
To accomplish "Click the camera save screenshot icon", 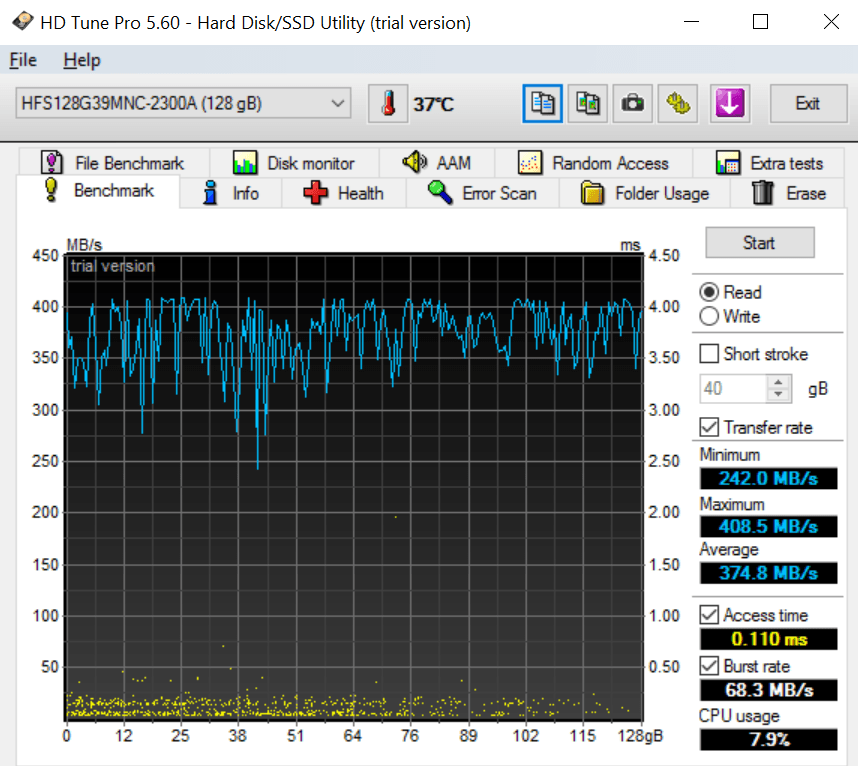I will coord(633,103).
